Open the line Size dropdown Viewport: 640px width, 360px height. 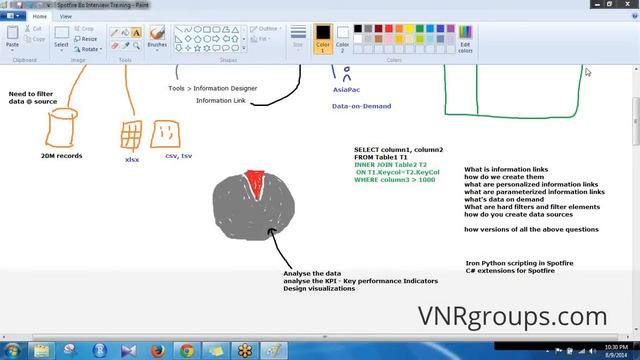point(298,37)
